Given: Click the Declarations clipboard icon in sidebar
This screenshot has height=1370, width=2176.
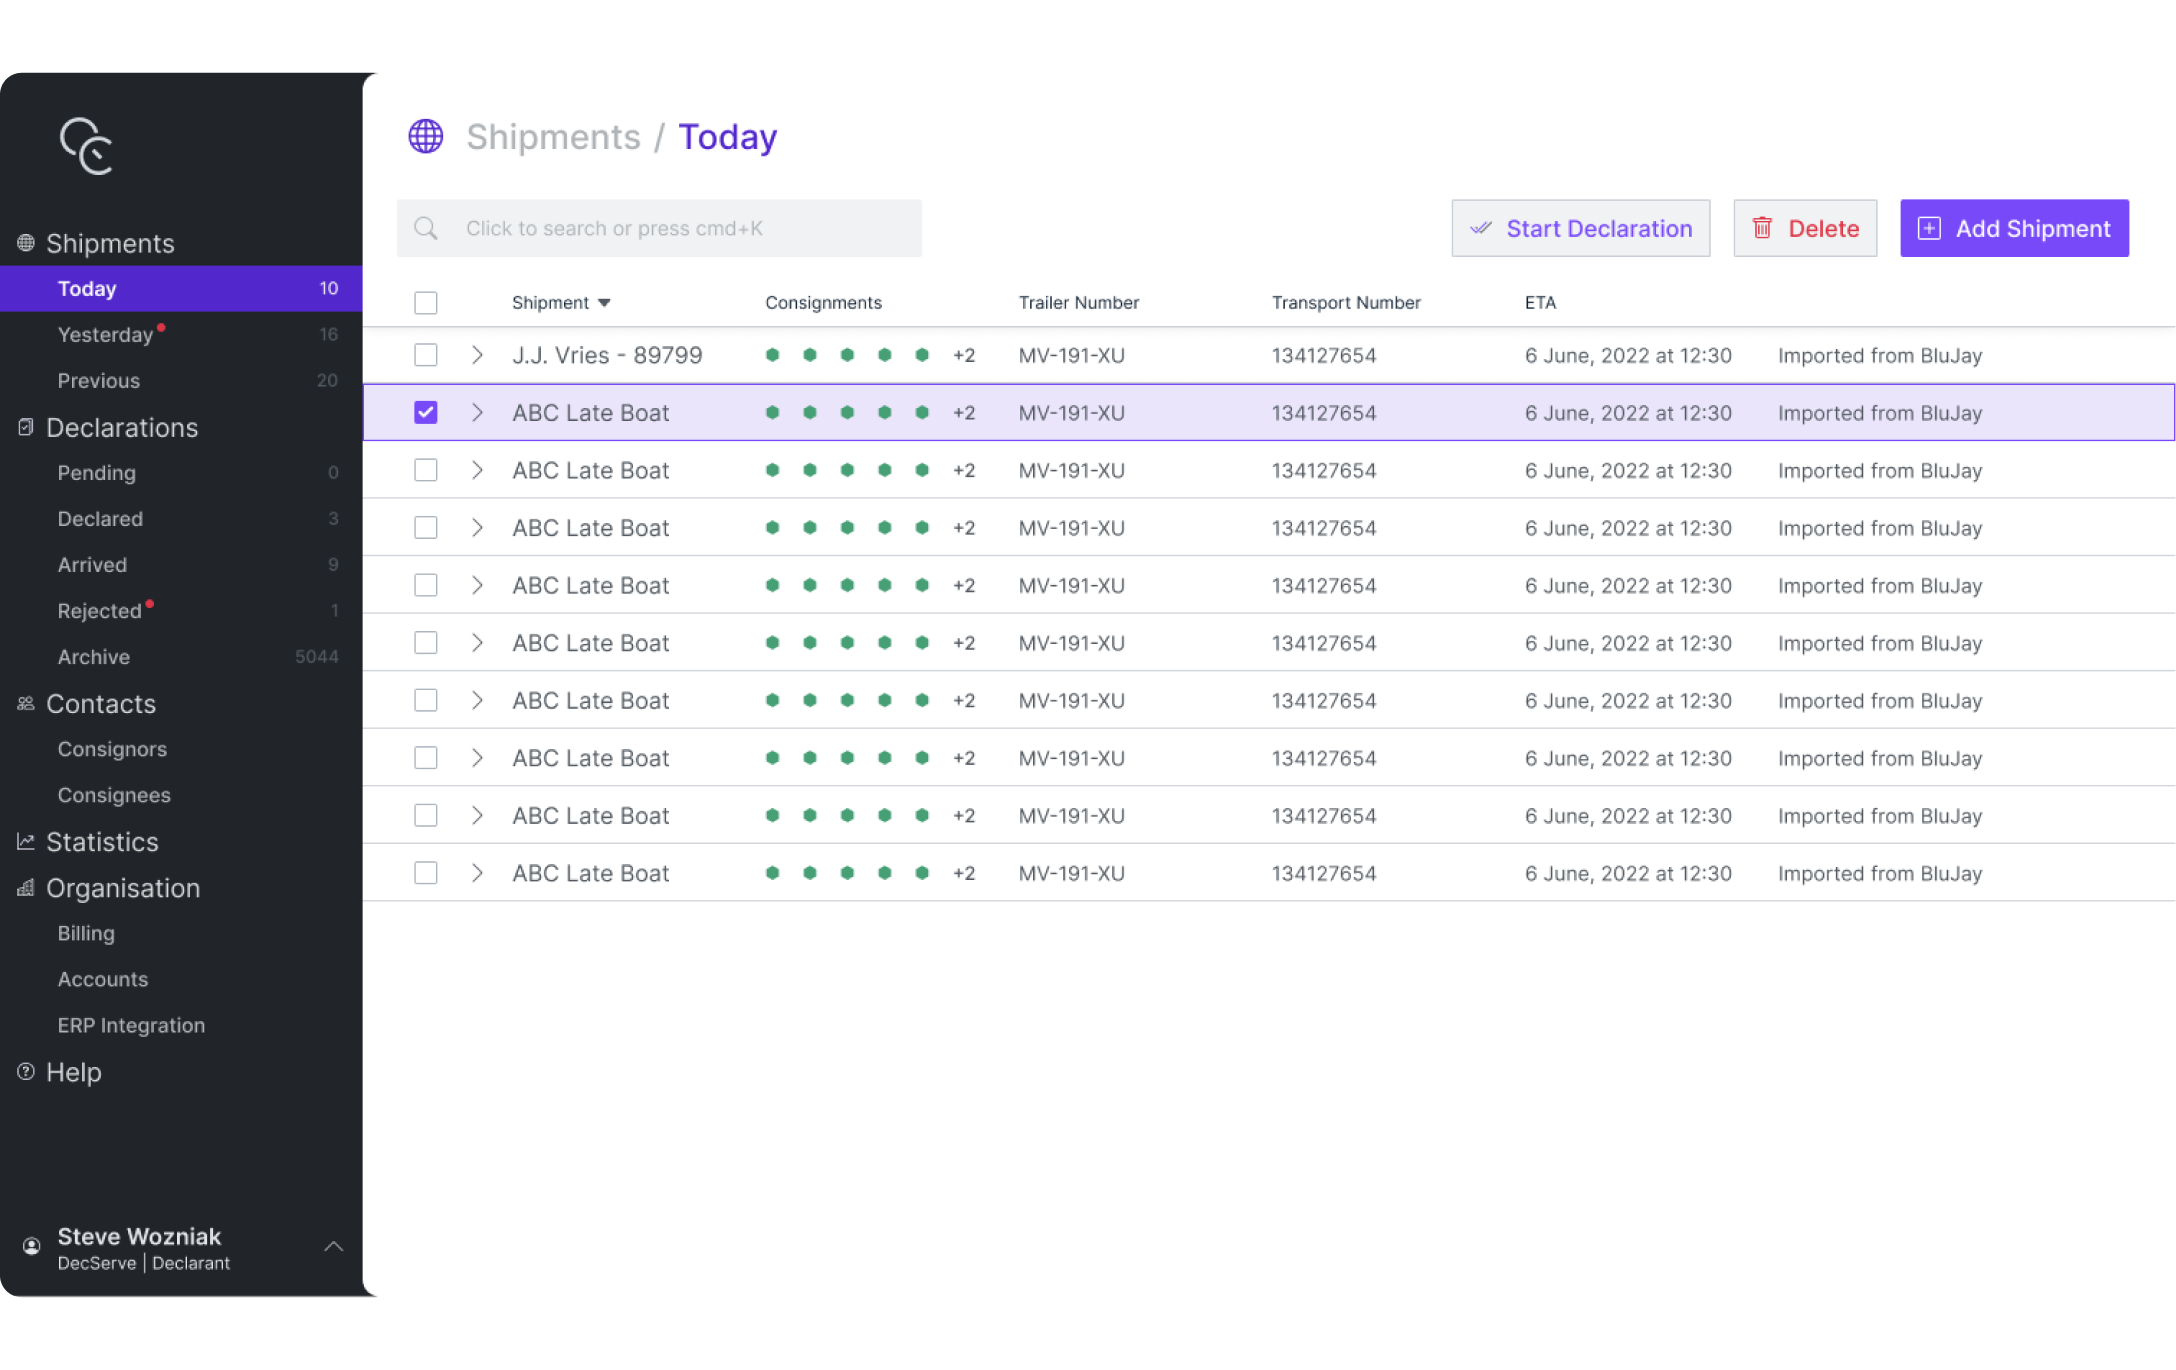Looking at the screenshot, I should pos(26,427).
